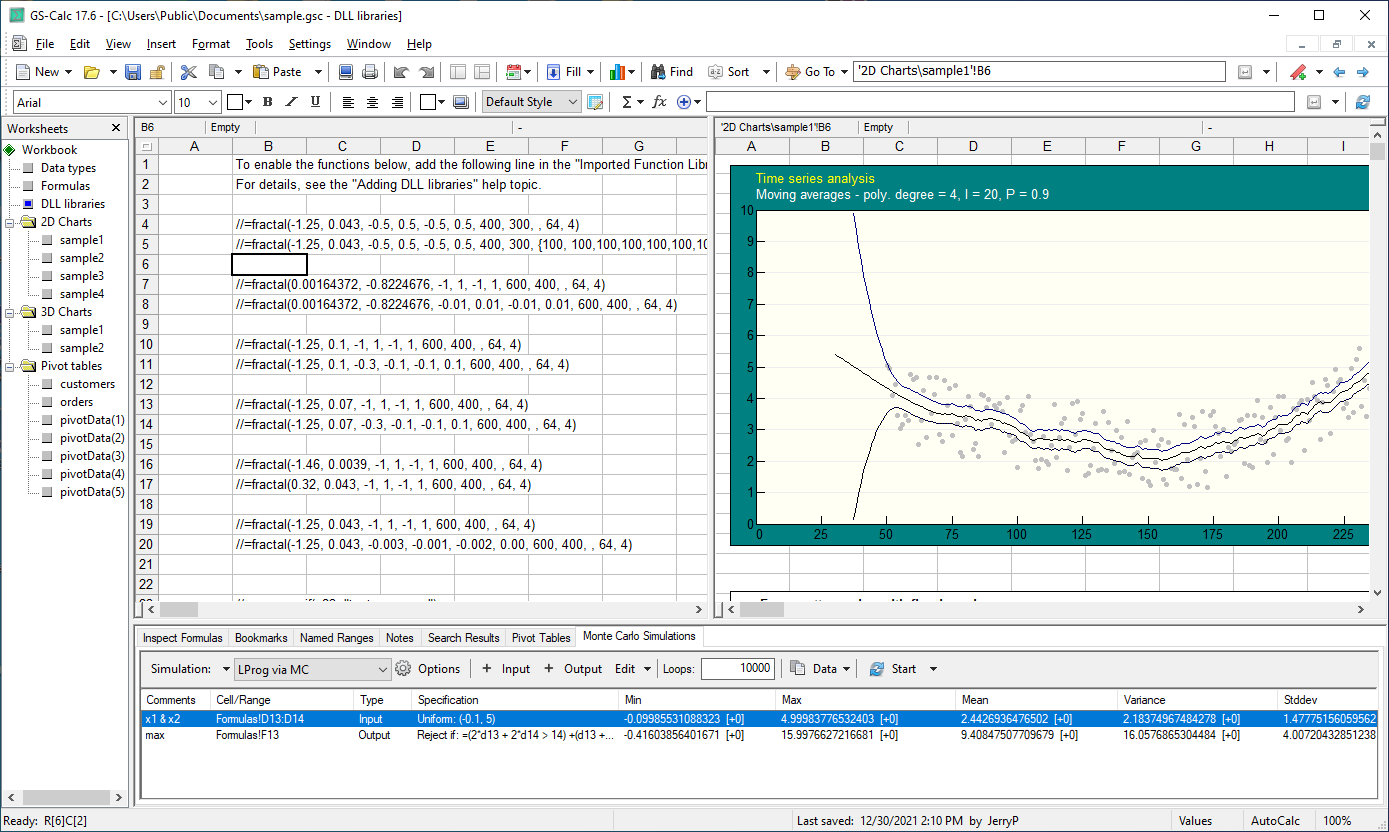This screenshot has width=1389, height=832.
Task: Open the font name dropdown showing Arial
Action: (x=163, y=102)
